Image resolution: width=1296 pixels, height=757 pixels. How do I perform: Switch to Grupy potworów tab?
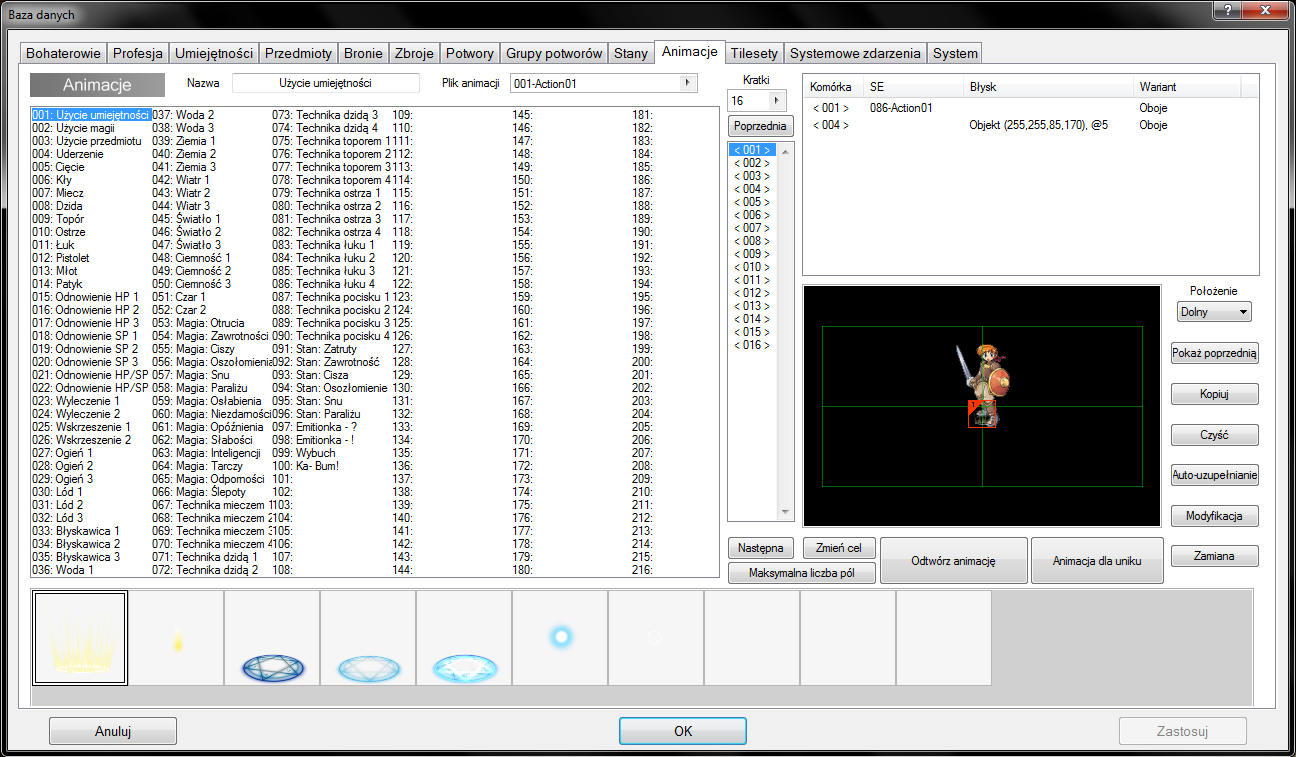pos(554,53)
